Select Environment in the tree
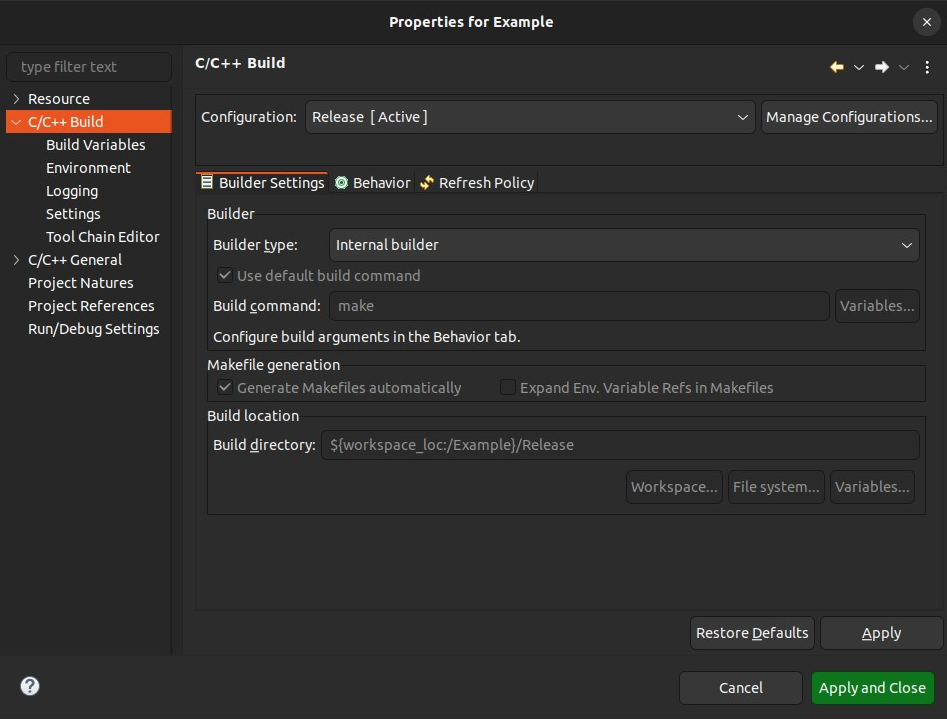Viewport: 947px width, 719px height. (88, 167)
